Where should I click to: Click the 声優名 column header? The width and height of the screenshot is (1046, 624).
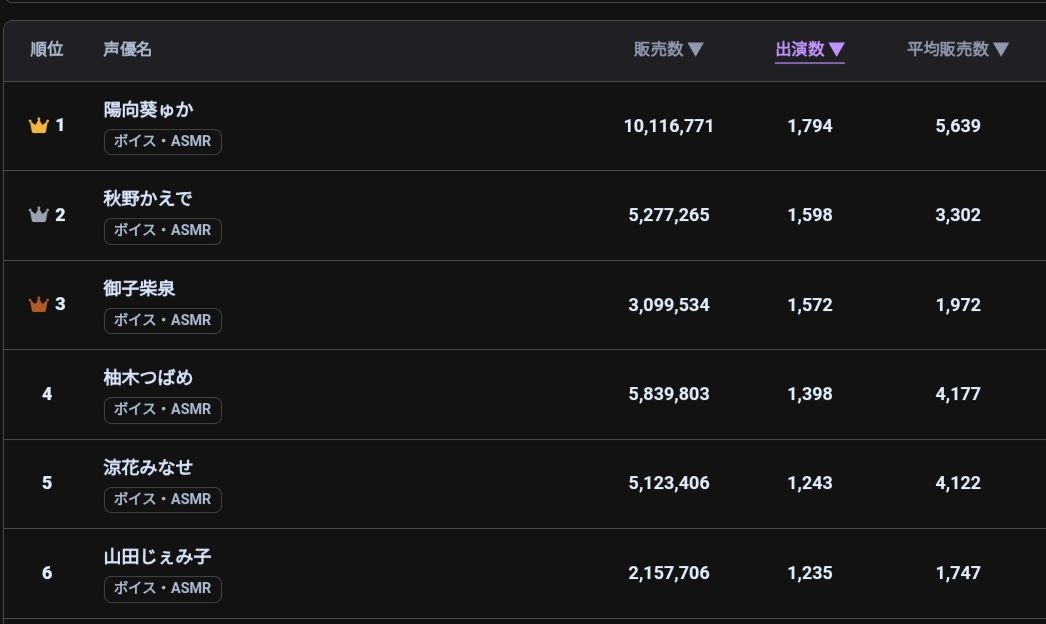pos(127,49)
